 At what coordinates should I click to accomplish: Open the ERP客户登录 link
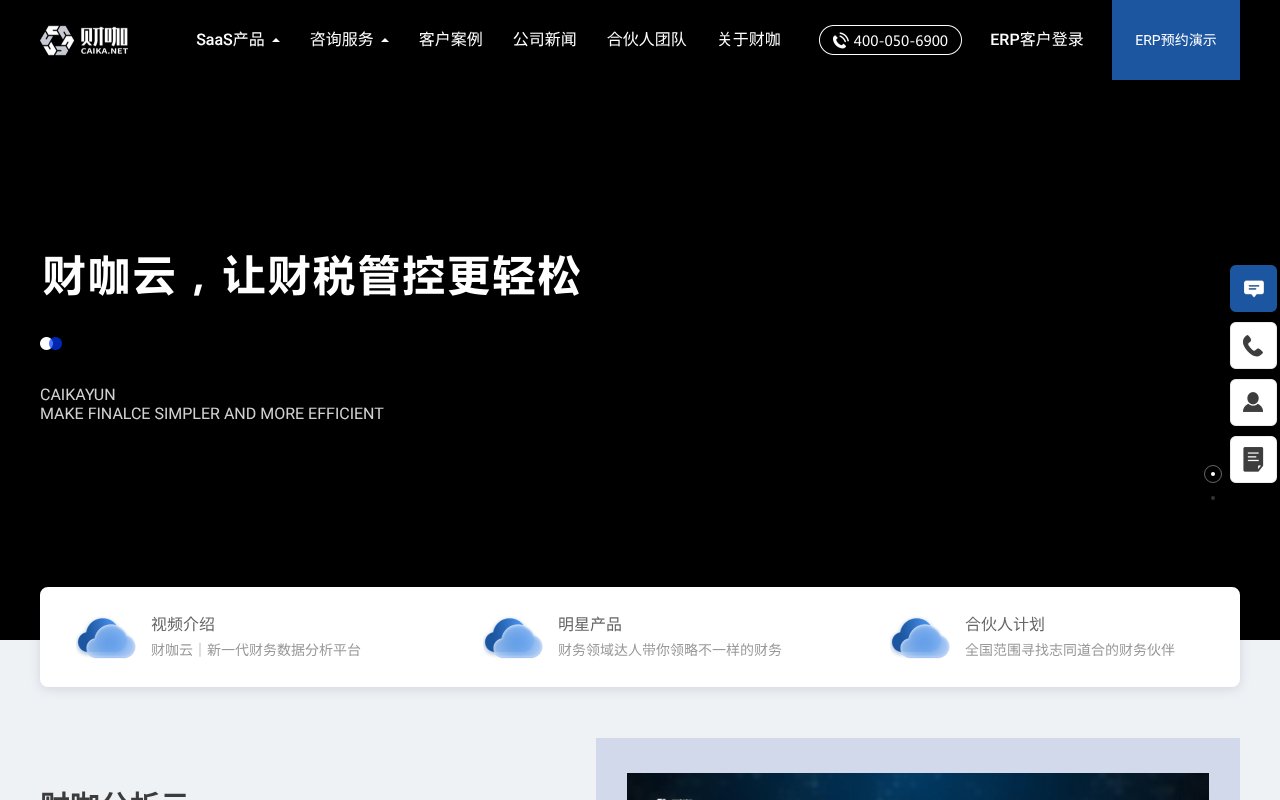tap(1037, 40)
